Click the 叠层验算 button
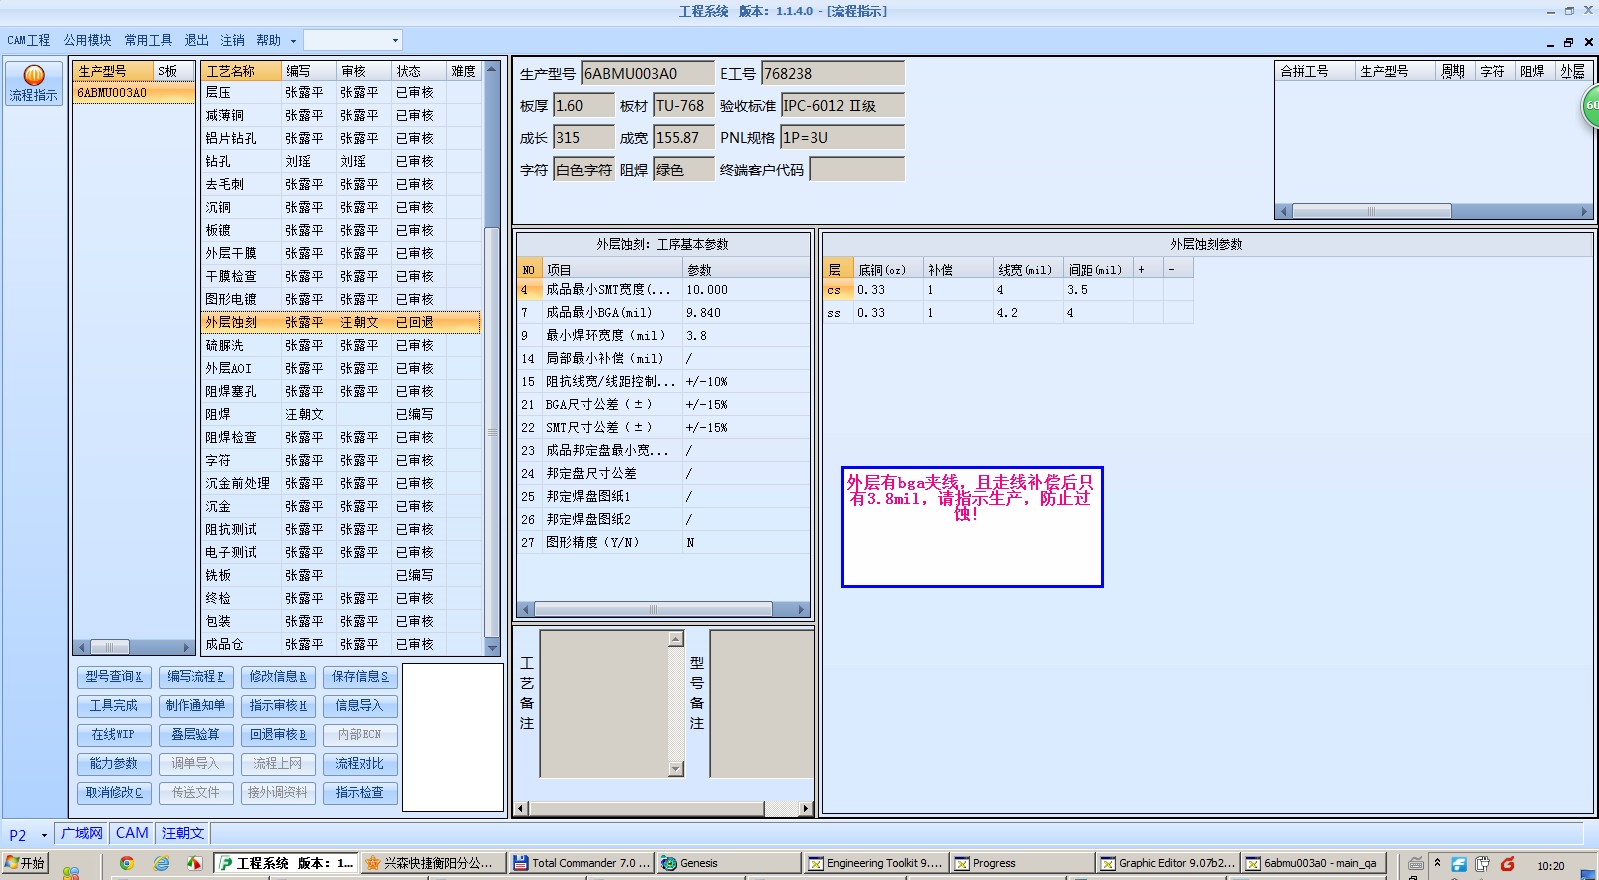Image resolution: width=1599 pixels, height=880 pixels. click(195, 735)
